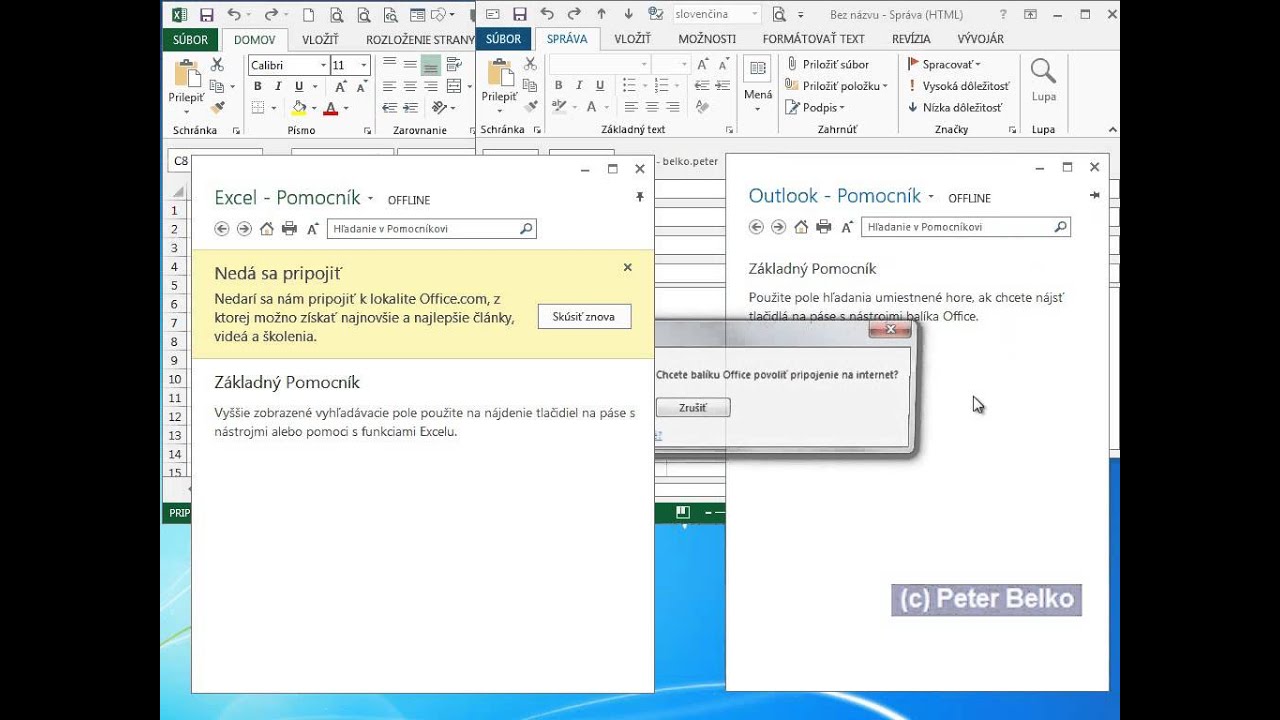Undo the last action in Excel
This screenshot has height=720, width=1280.
pos(234,15)
